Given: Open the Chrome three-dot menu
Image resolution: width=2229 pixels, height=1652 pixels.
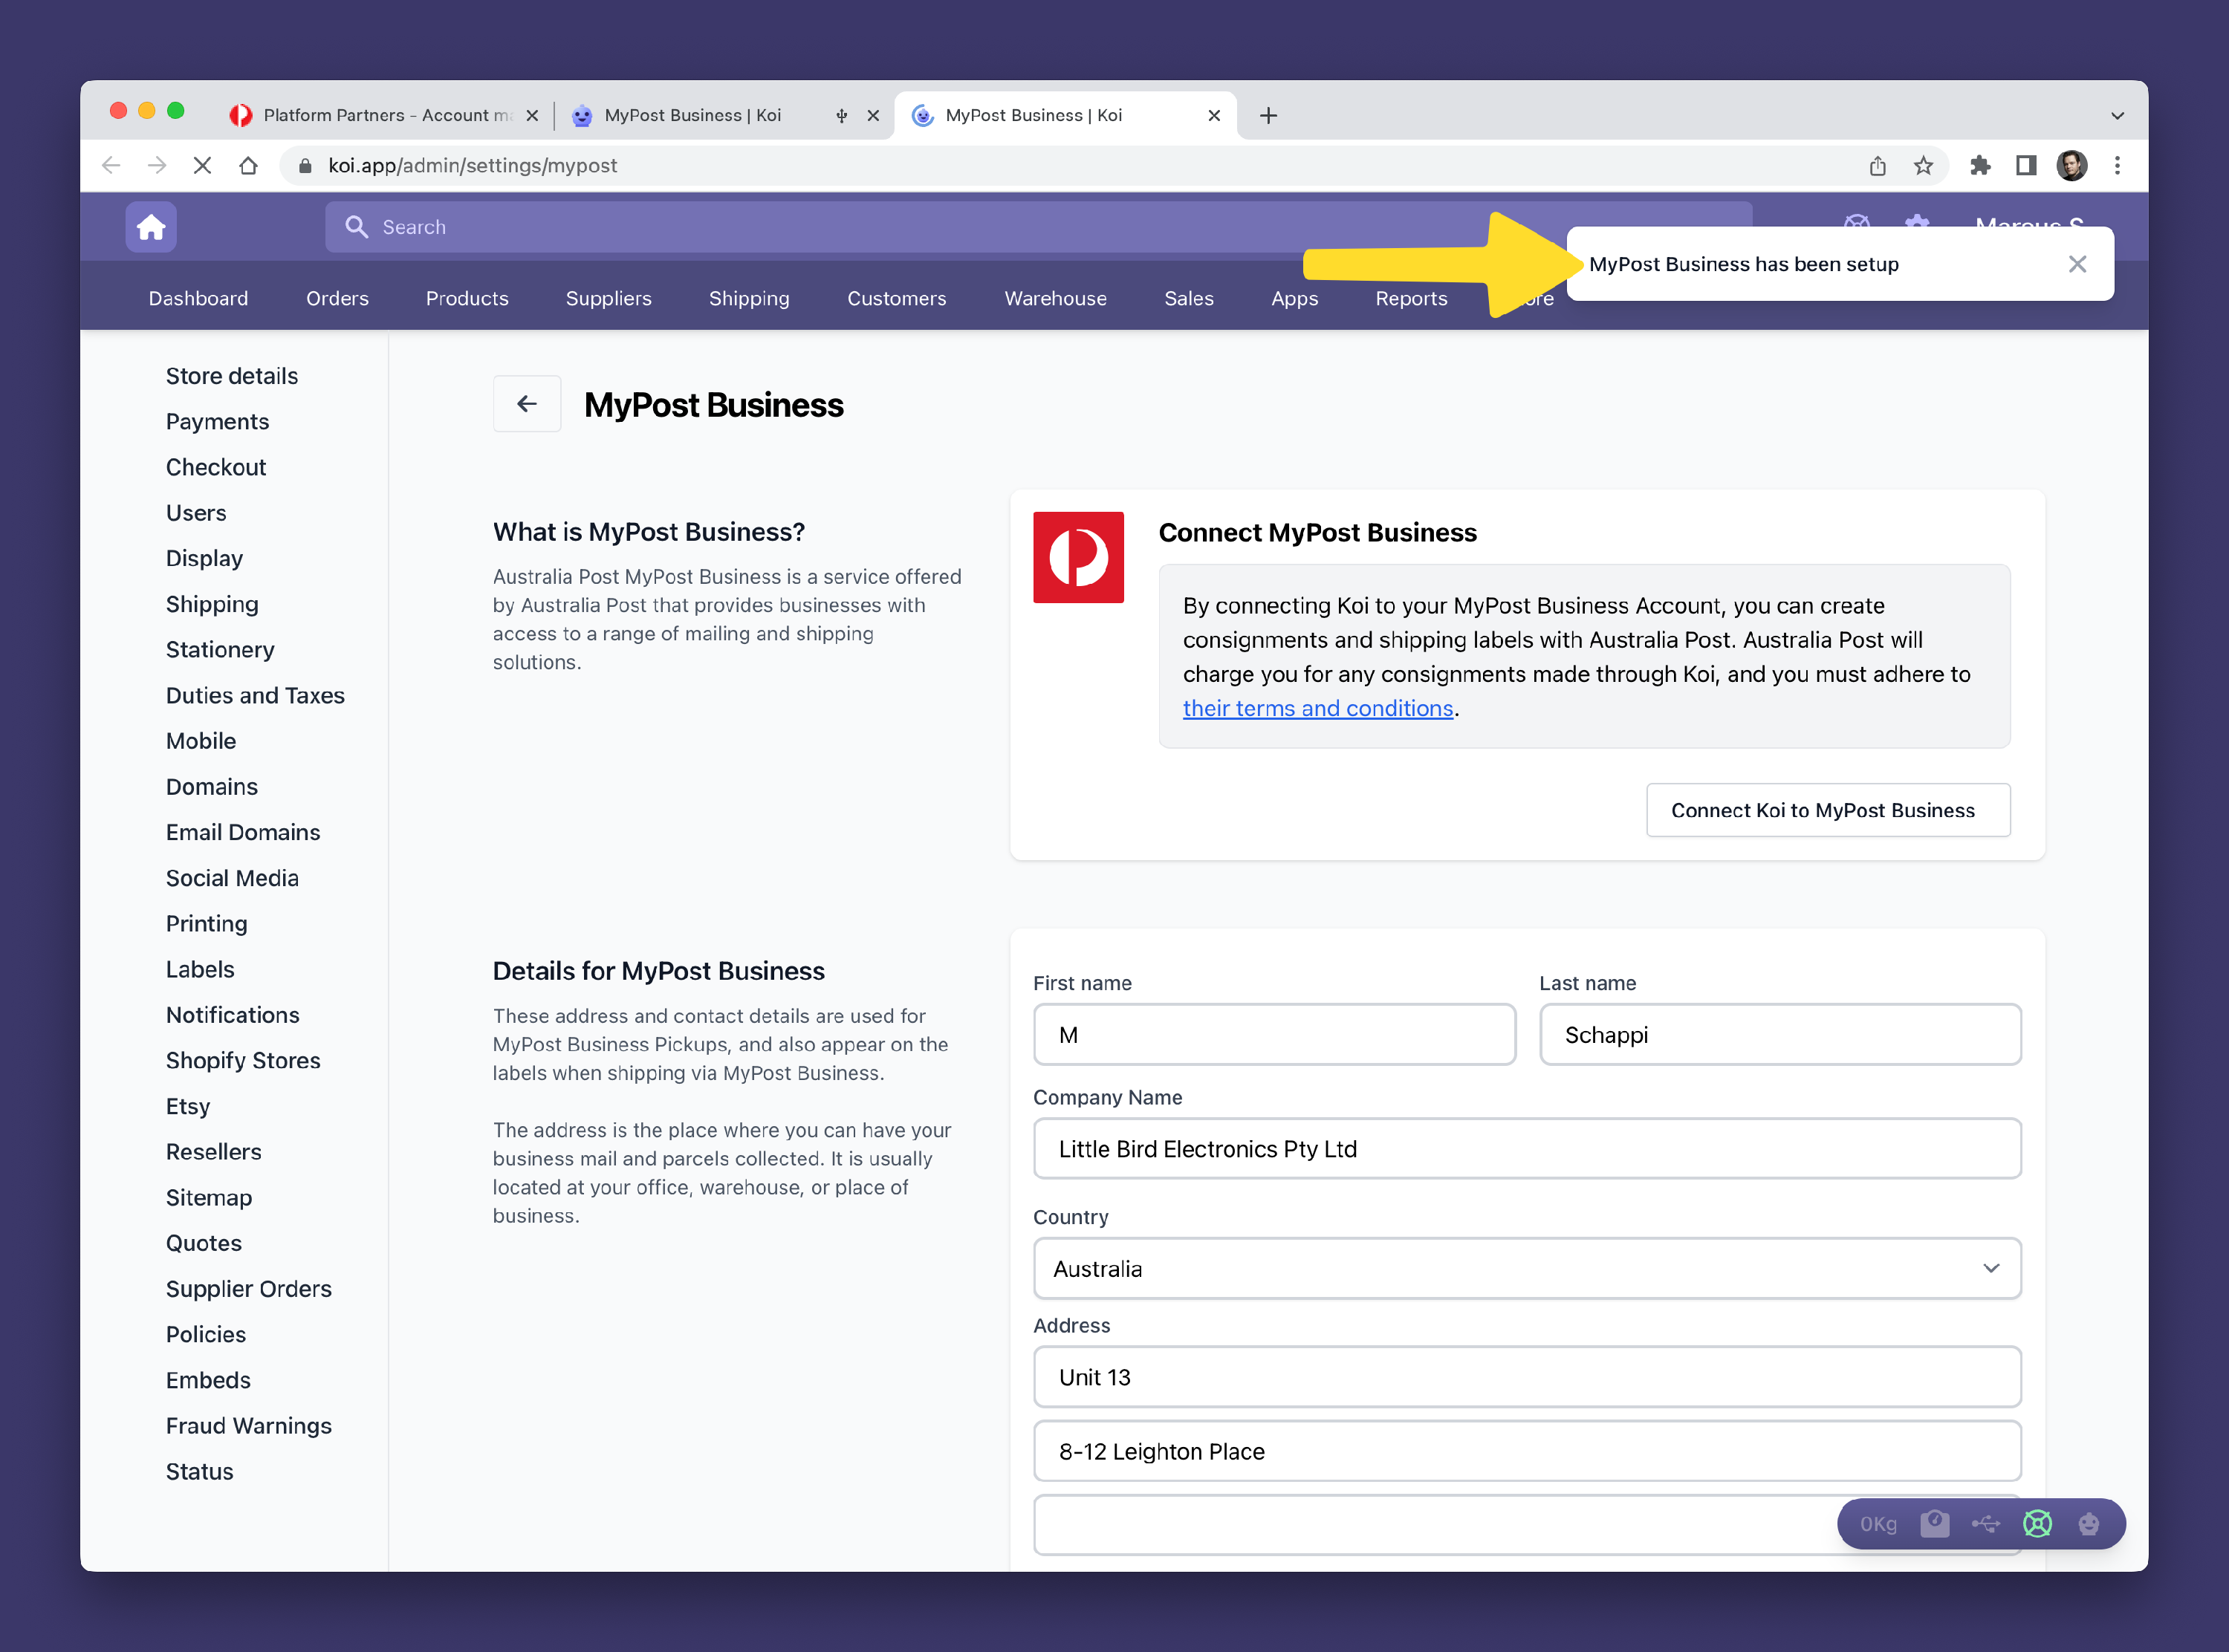Looking at the screenshot, I should [x=2117, y=166].
